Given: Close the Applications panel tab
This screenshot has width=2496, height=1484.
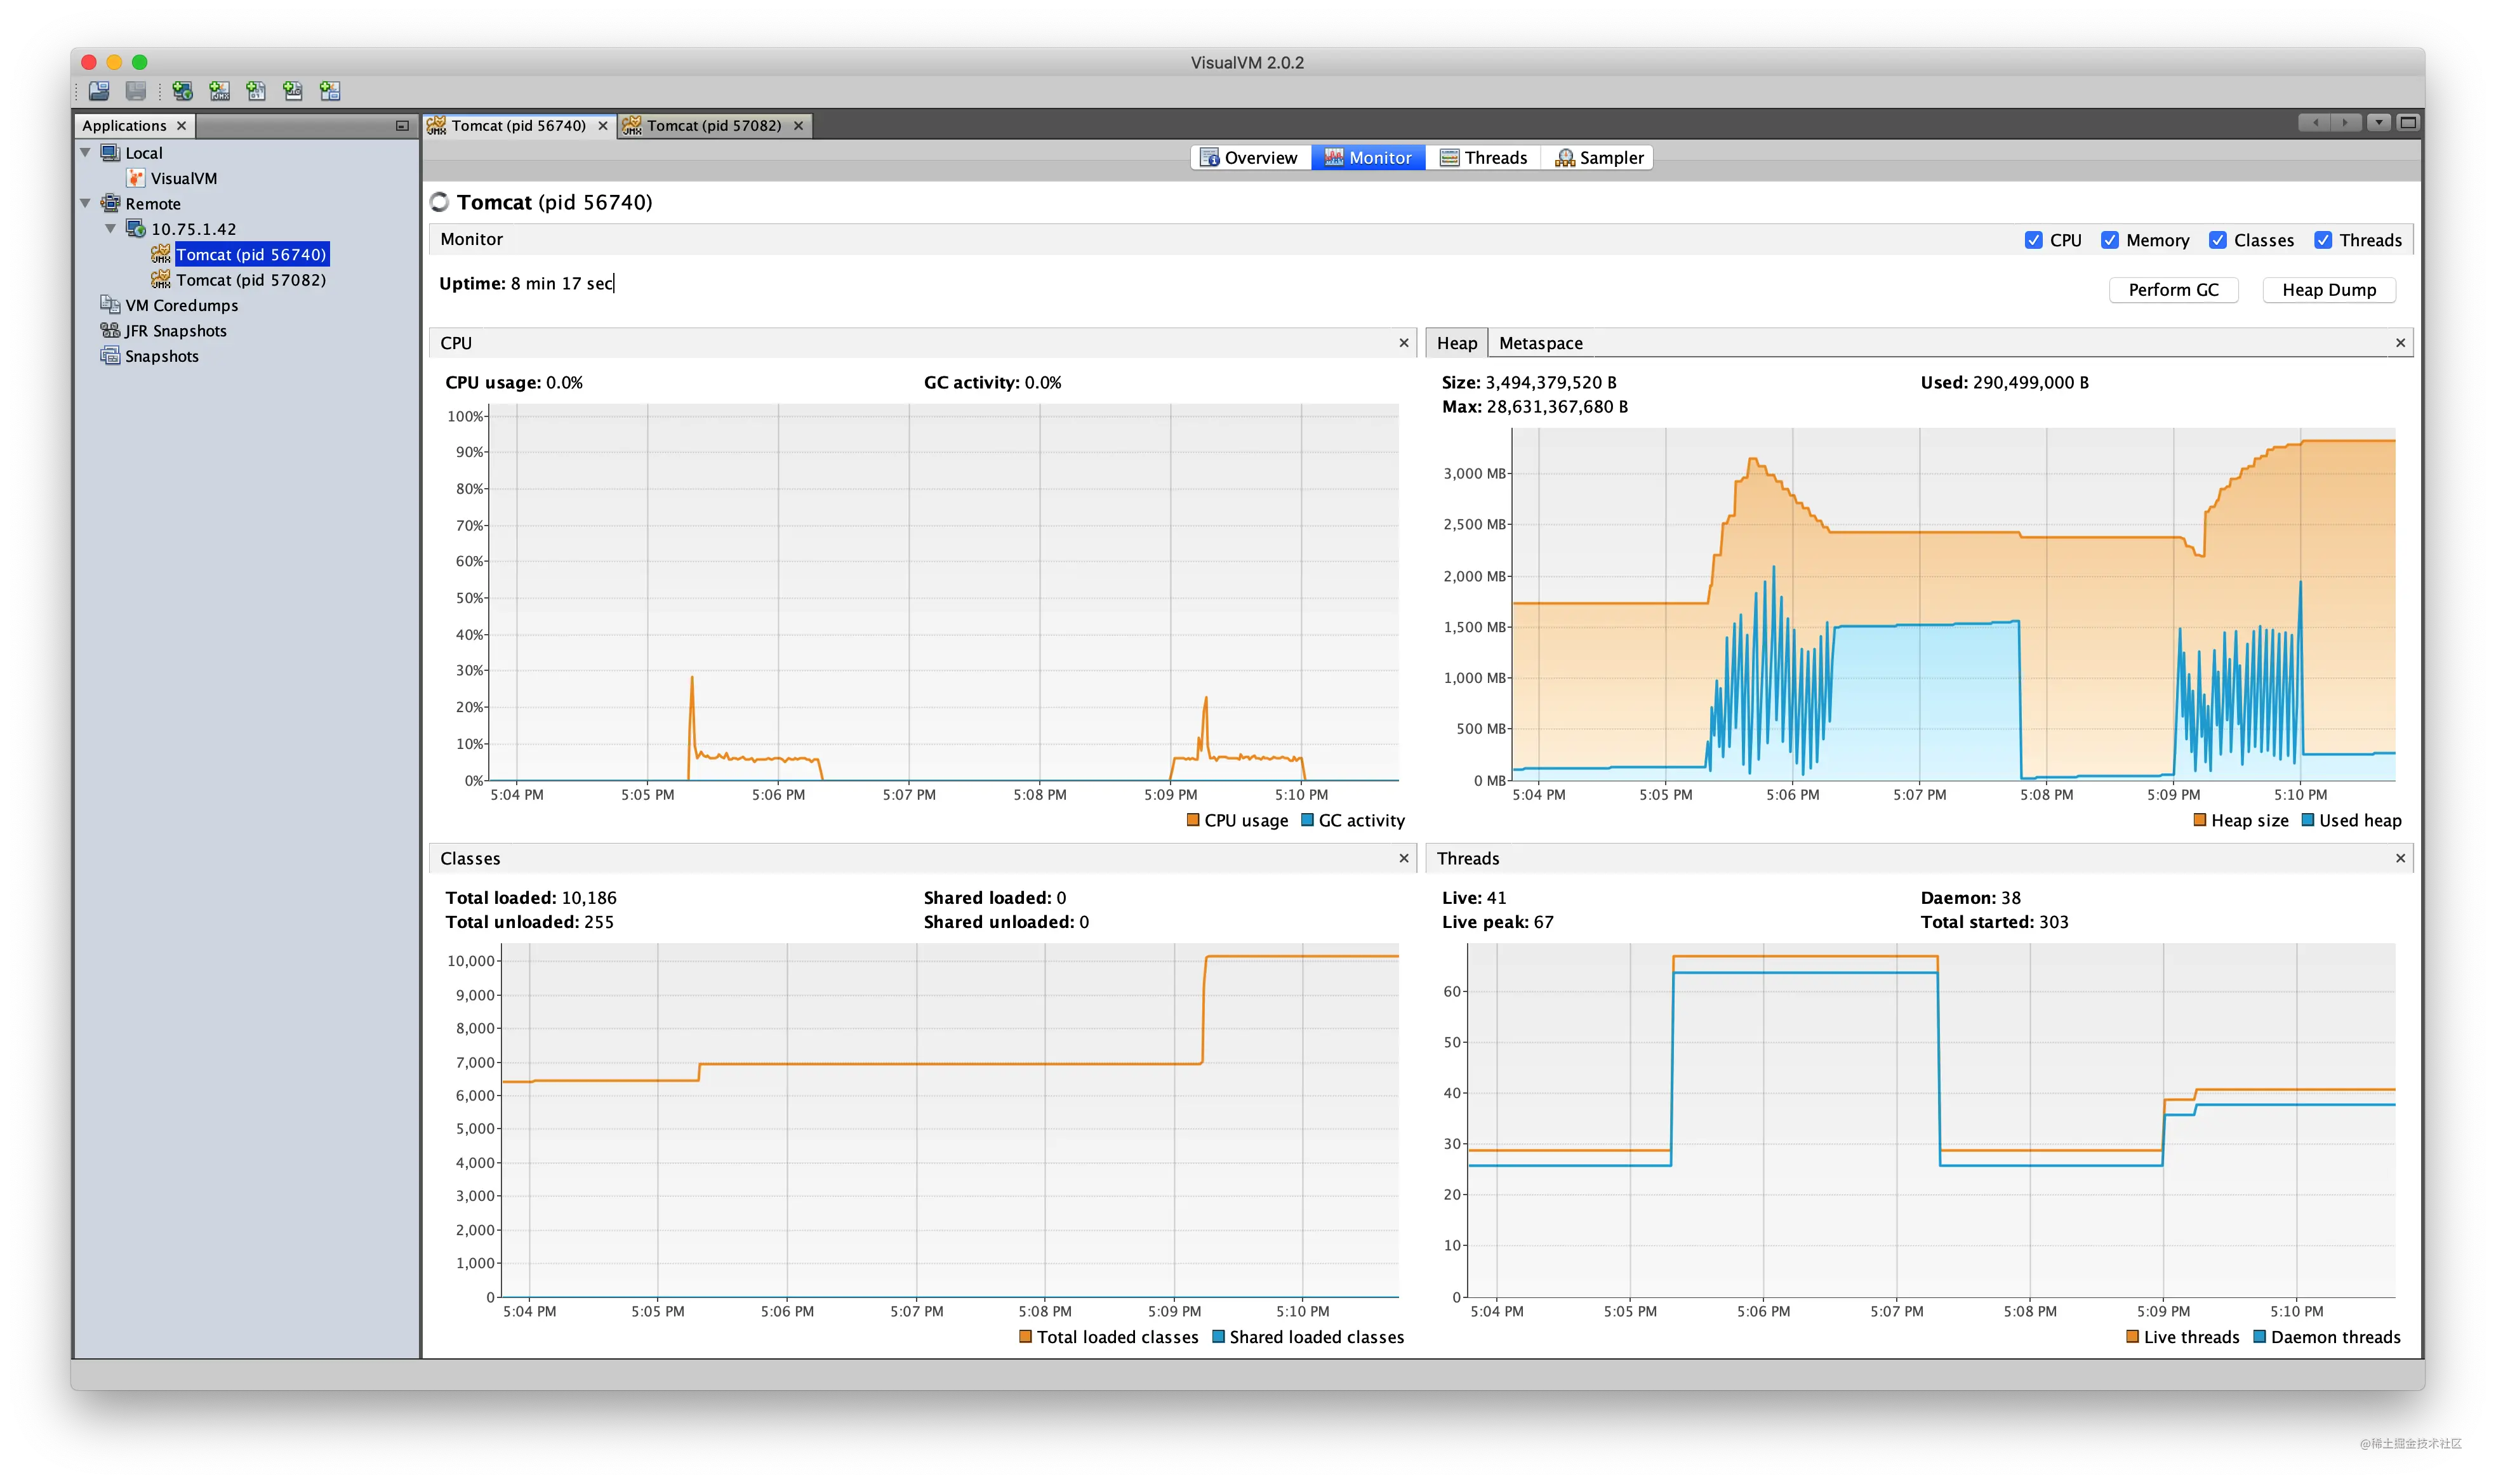Looking at the screenshot, I should pos(181,126).
